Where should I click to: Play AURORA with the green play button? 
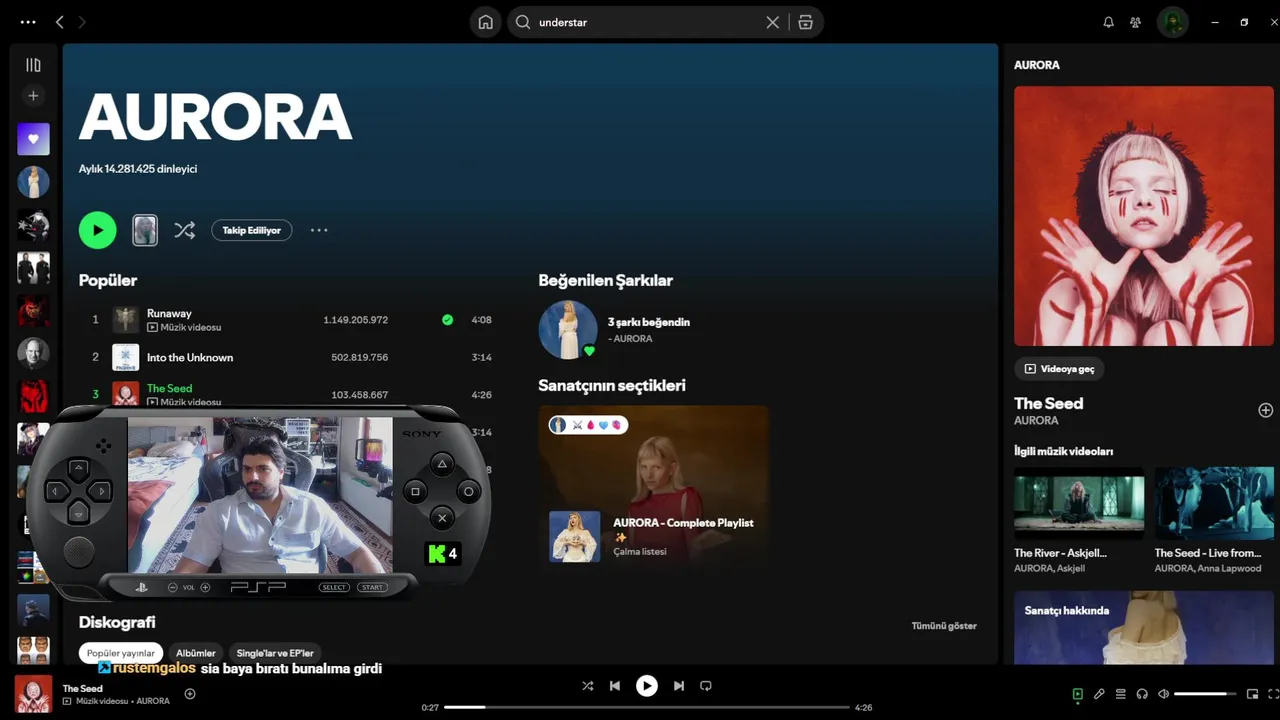97,230
